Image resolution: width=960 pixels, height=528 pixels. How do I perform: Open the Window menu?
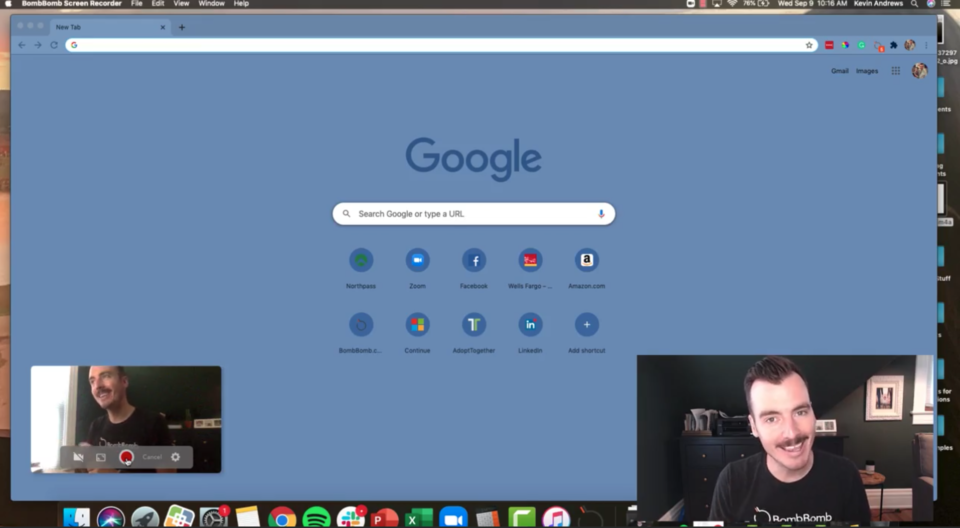(x=211, y=4)
